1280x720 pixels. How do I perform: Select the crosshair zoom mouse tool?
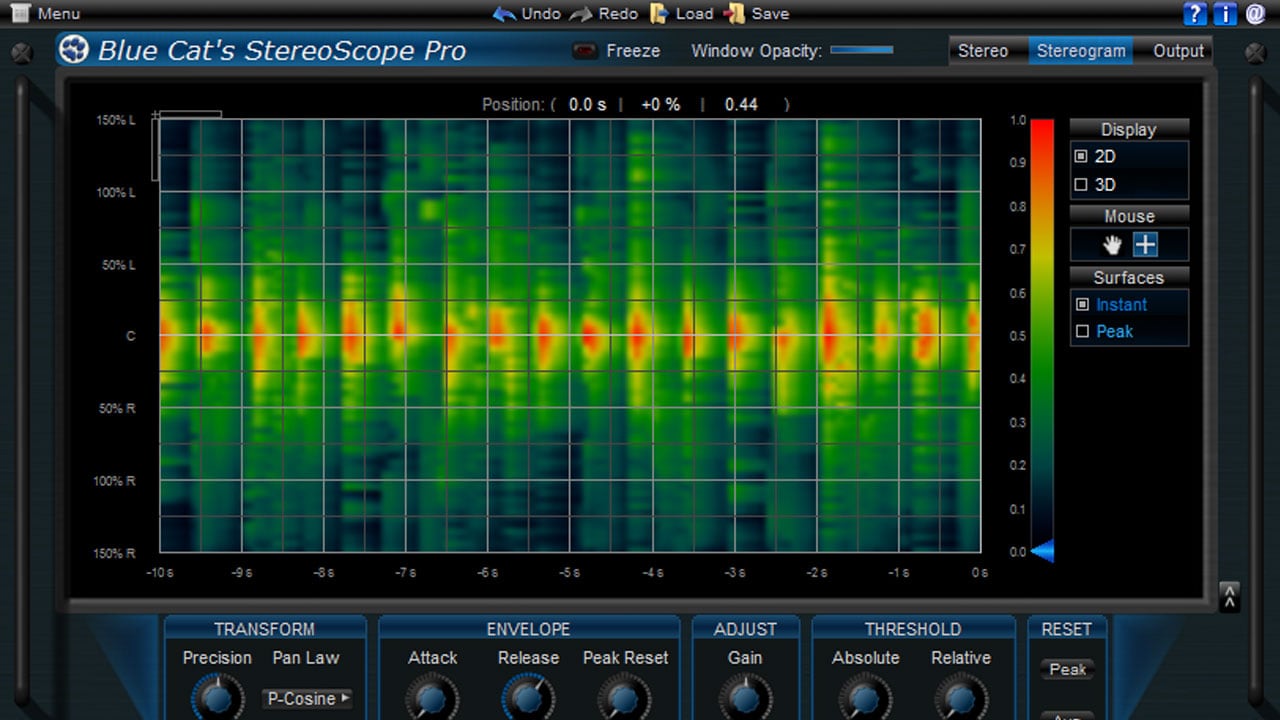coord(1145,244)
